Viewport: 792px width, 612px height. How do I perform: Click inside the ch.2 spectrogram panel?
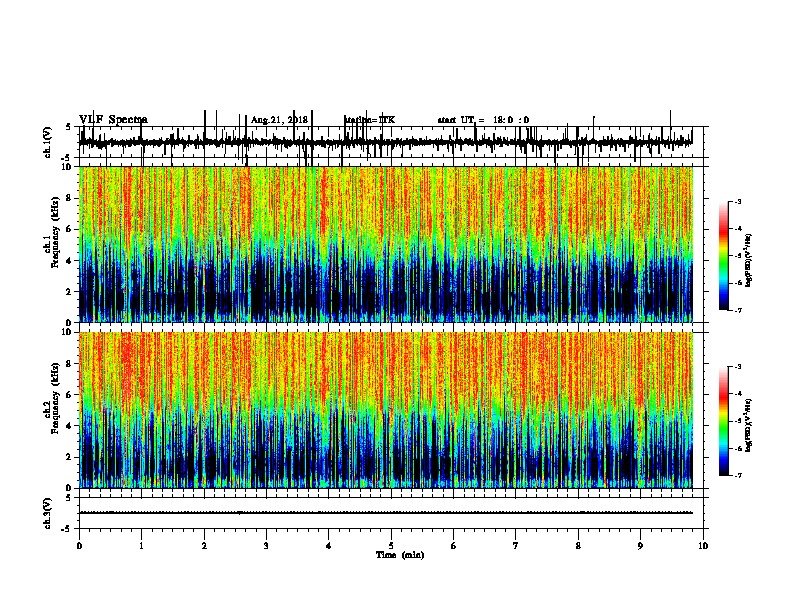click(386, 410)
